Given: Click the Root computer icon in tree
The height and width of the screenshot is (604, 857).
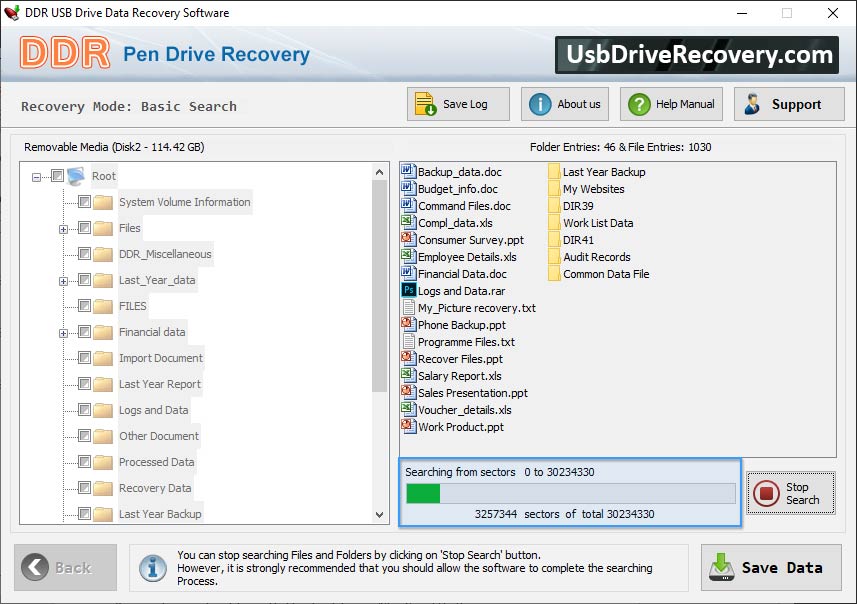Looking at the screenshot, I should point(76,175).
